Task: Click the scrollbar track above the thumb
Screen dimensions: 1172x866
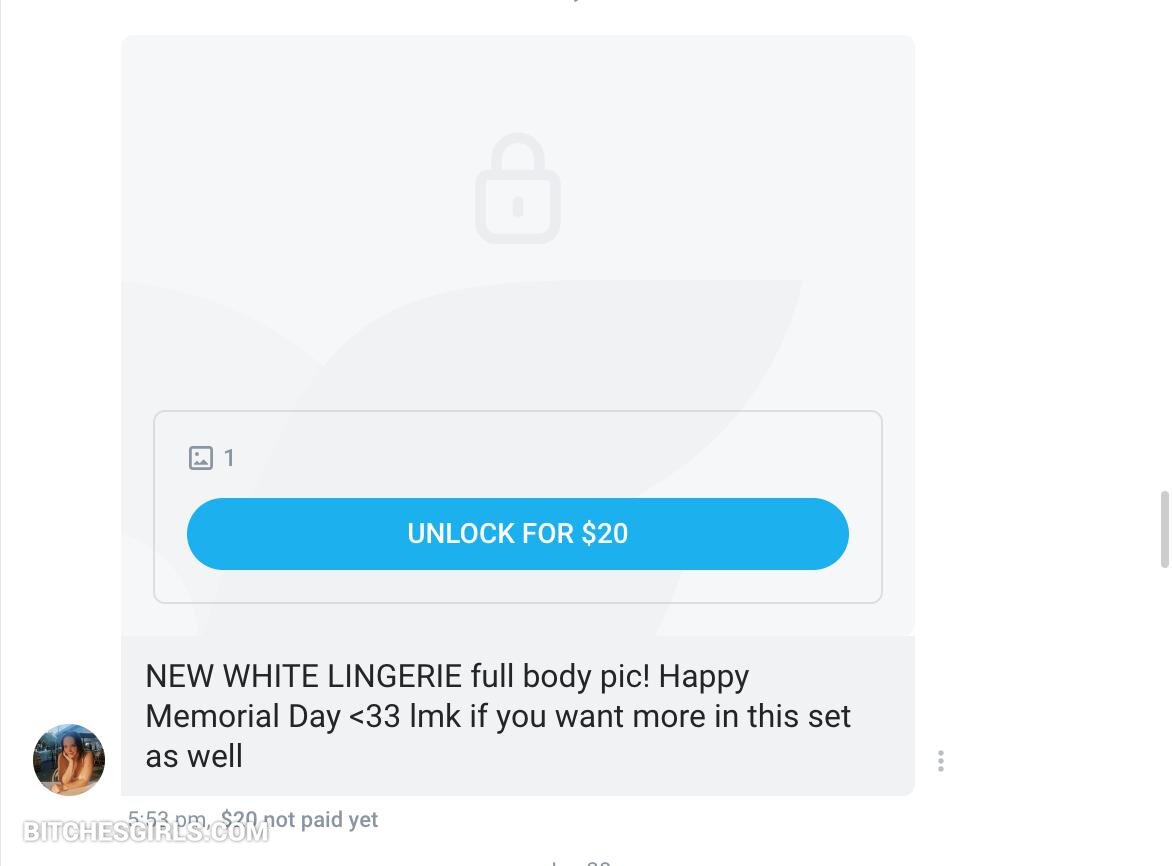Action: point(1164,245)
